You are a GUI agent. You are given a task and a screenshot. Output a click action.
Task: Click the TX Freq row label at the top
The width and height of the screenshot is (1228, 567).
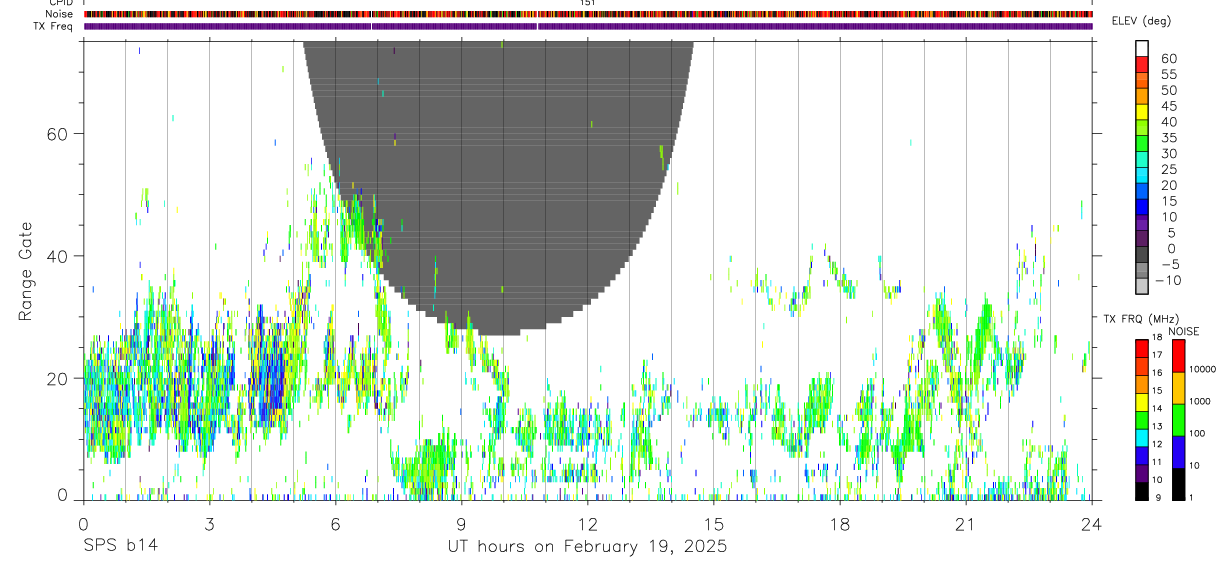pos(53,26)
